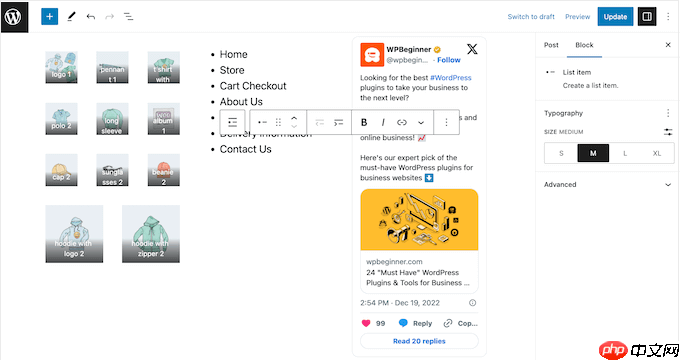Select font size XL
Screen dimensions: 680x360
pos(657,153)
